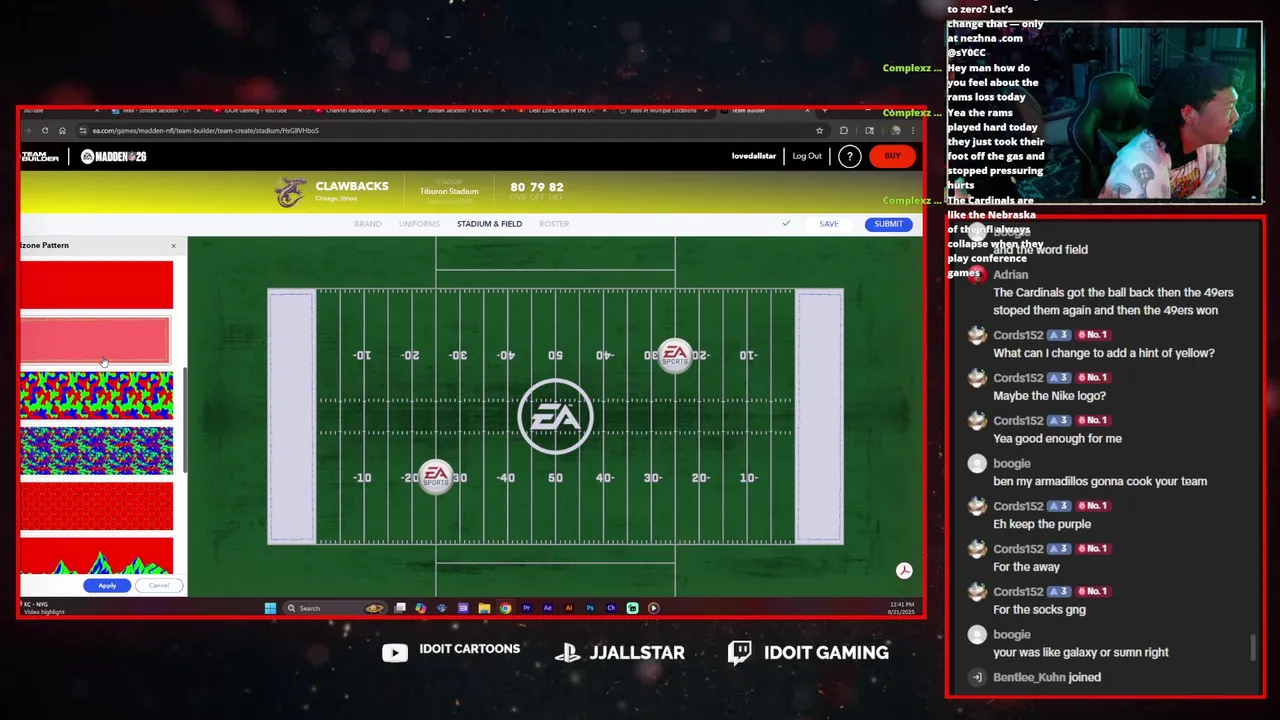This screenshot has width=1280, height=720.
Task: Choose the red green blue camo pattern
Action: click(x=96, y=395)
